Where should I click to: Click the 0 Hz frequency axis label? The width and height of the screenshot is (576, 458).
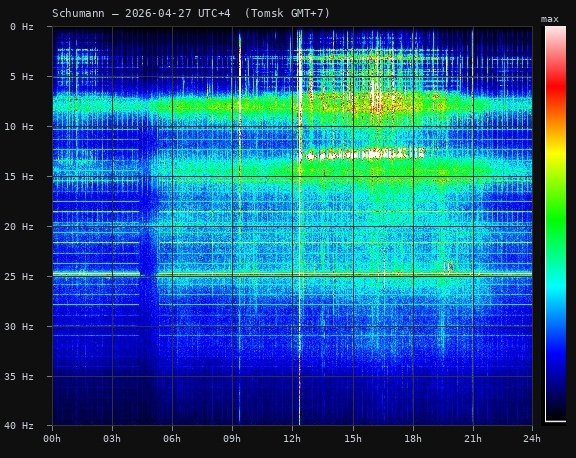click(22, 27)
